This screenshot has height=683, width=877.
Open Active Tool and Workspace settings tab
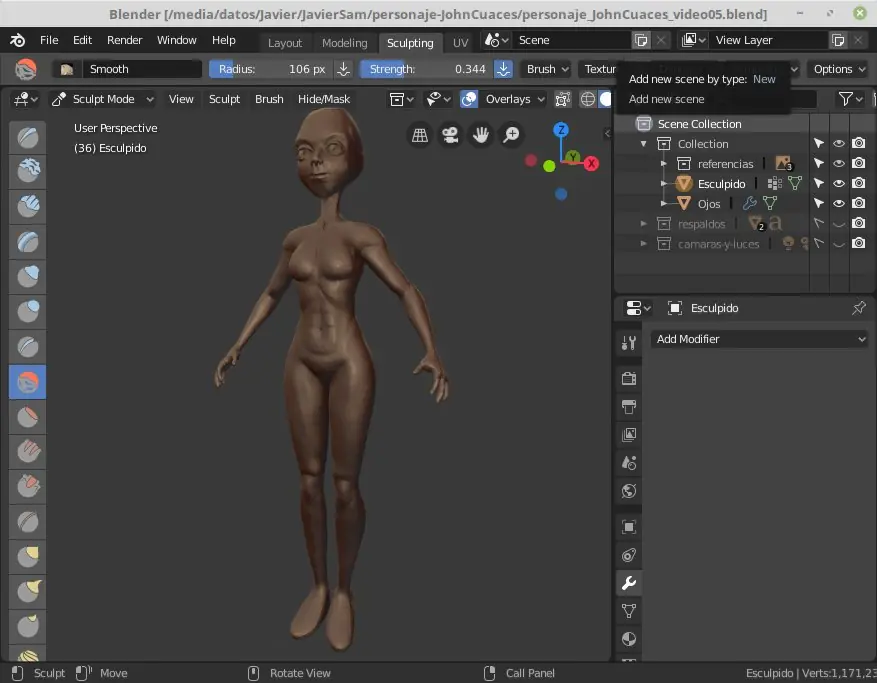coord(629,343)
